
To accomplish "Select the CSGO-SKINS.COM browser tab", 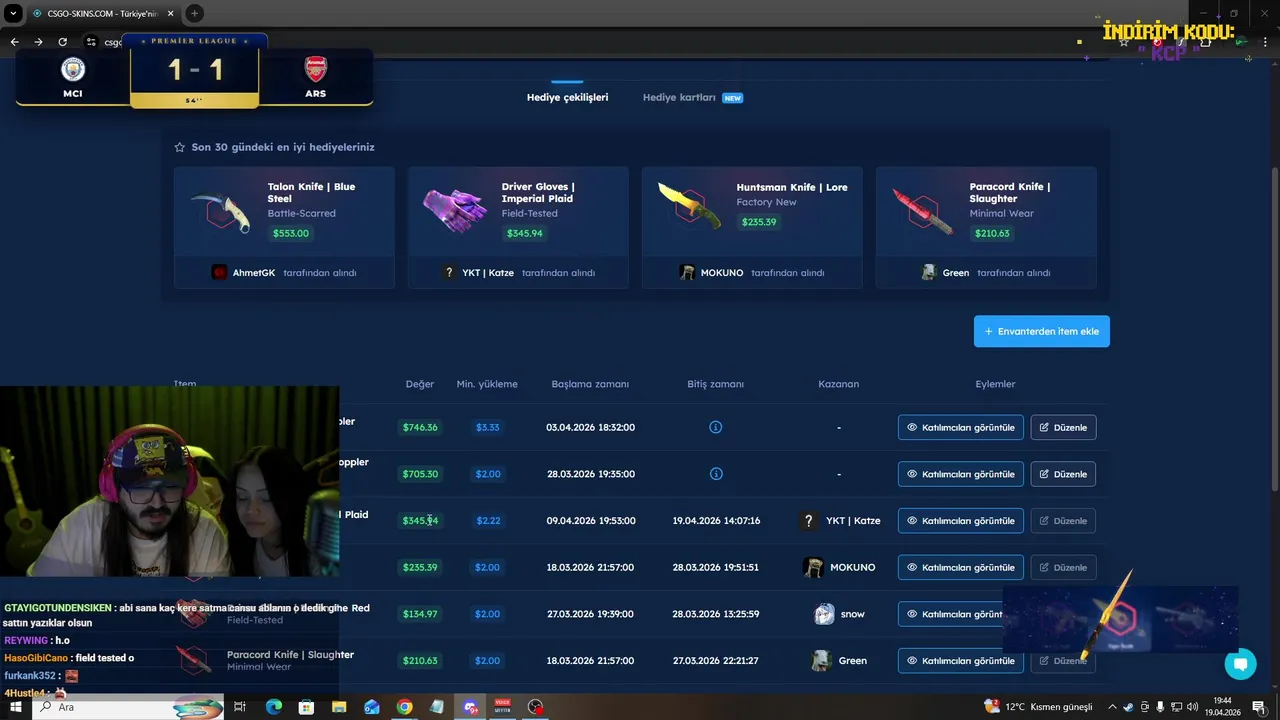I will click(103, 13).
